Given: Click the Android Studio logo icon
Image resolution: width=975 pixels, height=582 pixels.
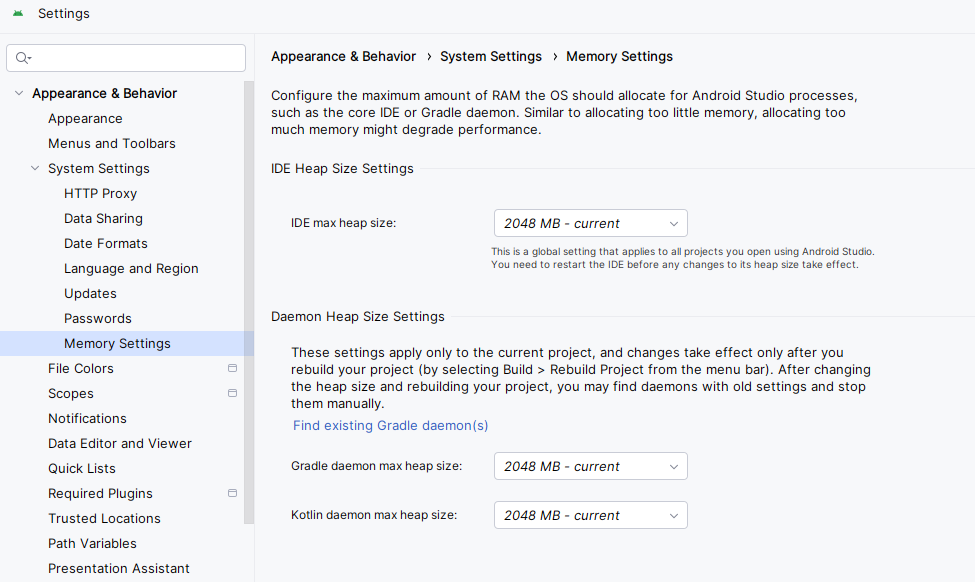Looking at the screenshot, I should pyautogui.click(x=18, y=13).
